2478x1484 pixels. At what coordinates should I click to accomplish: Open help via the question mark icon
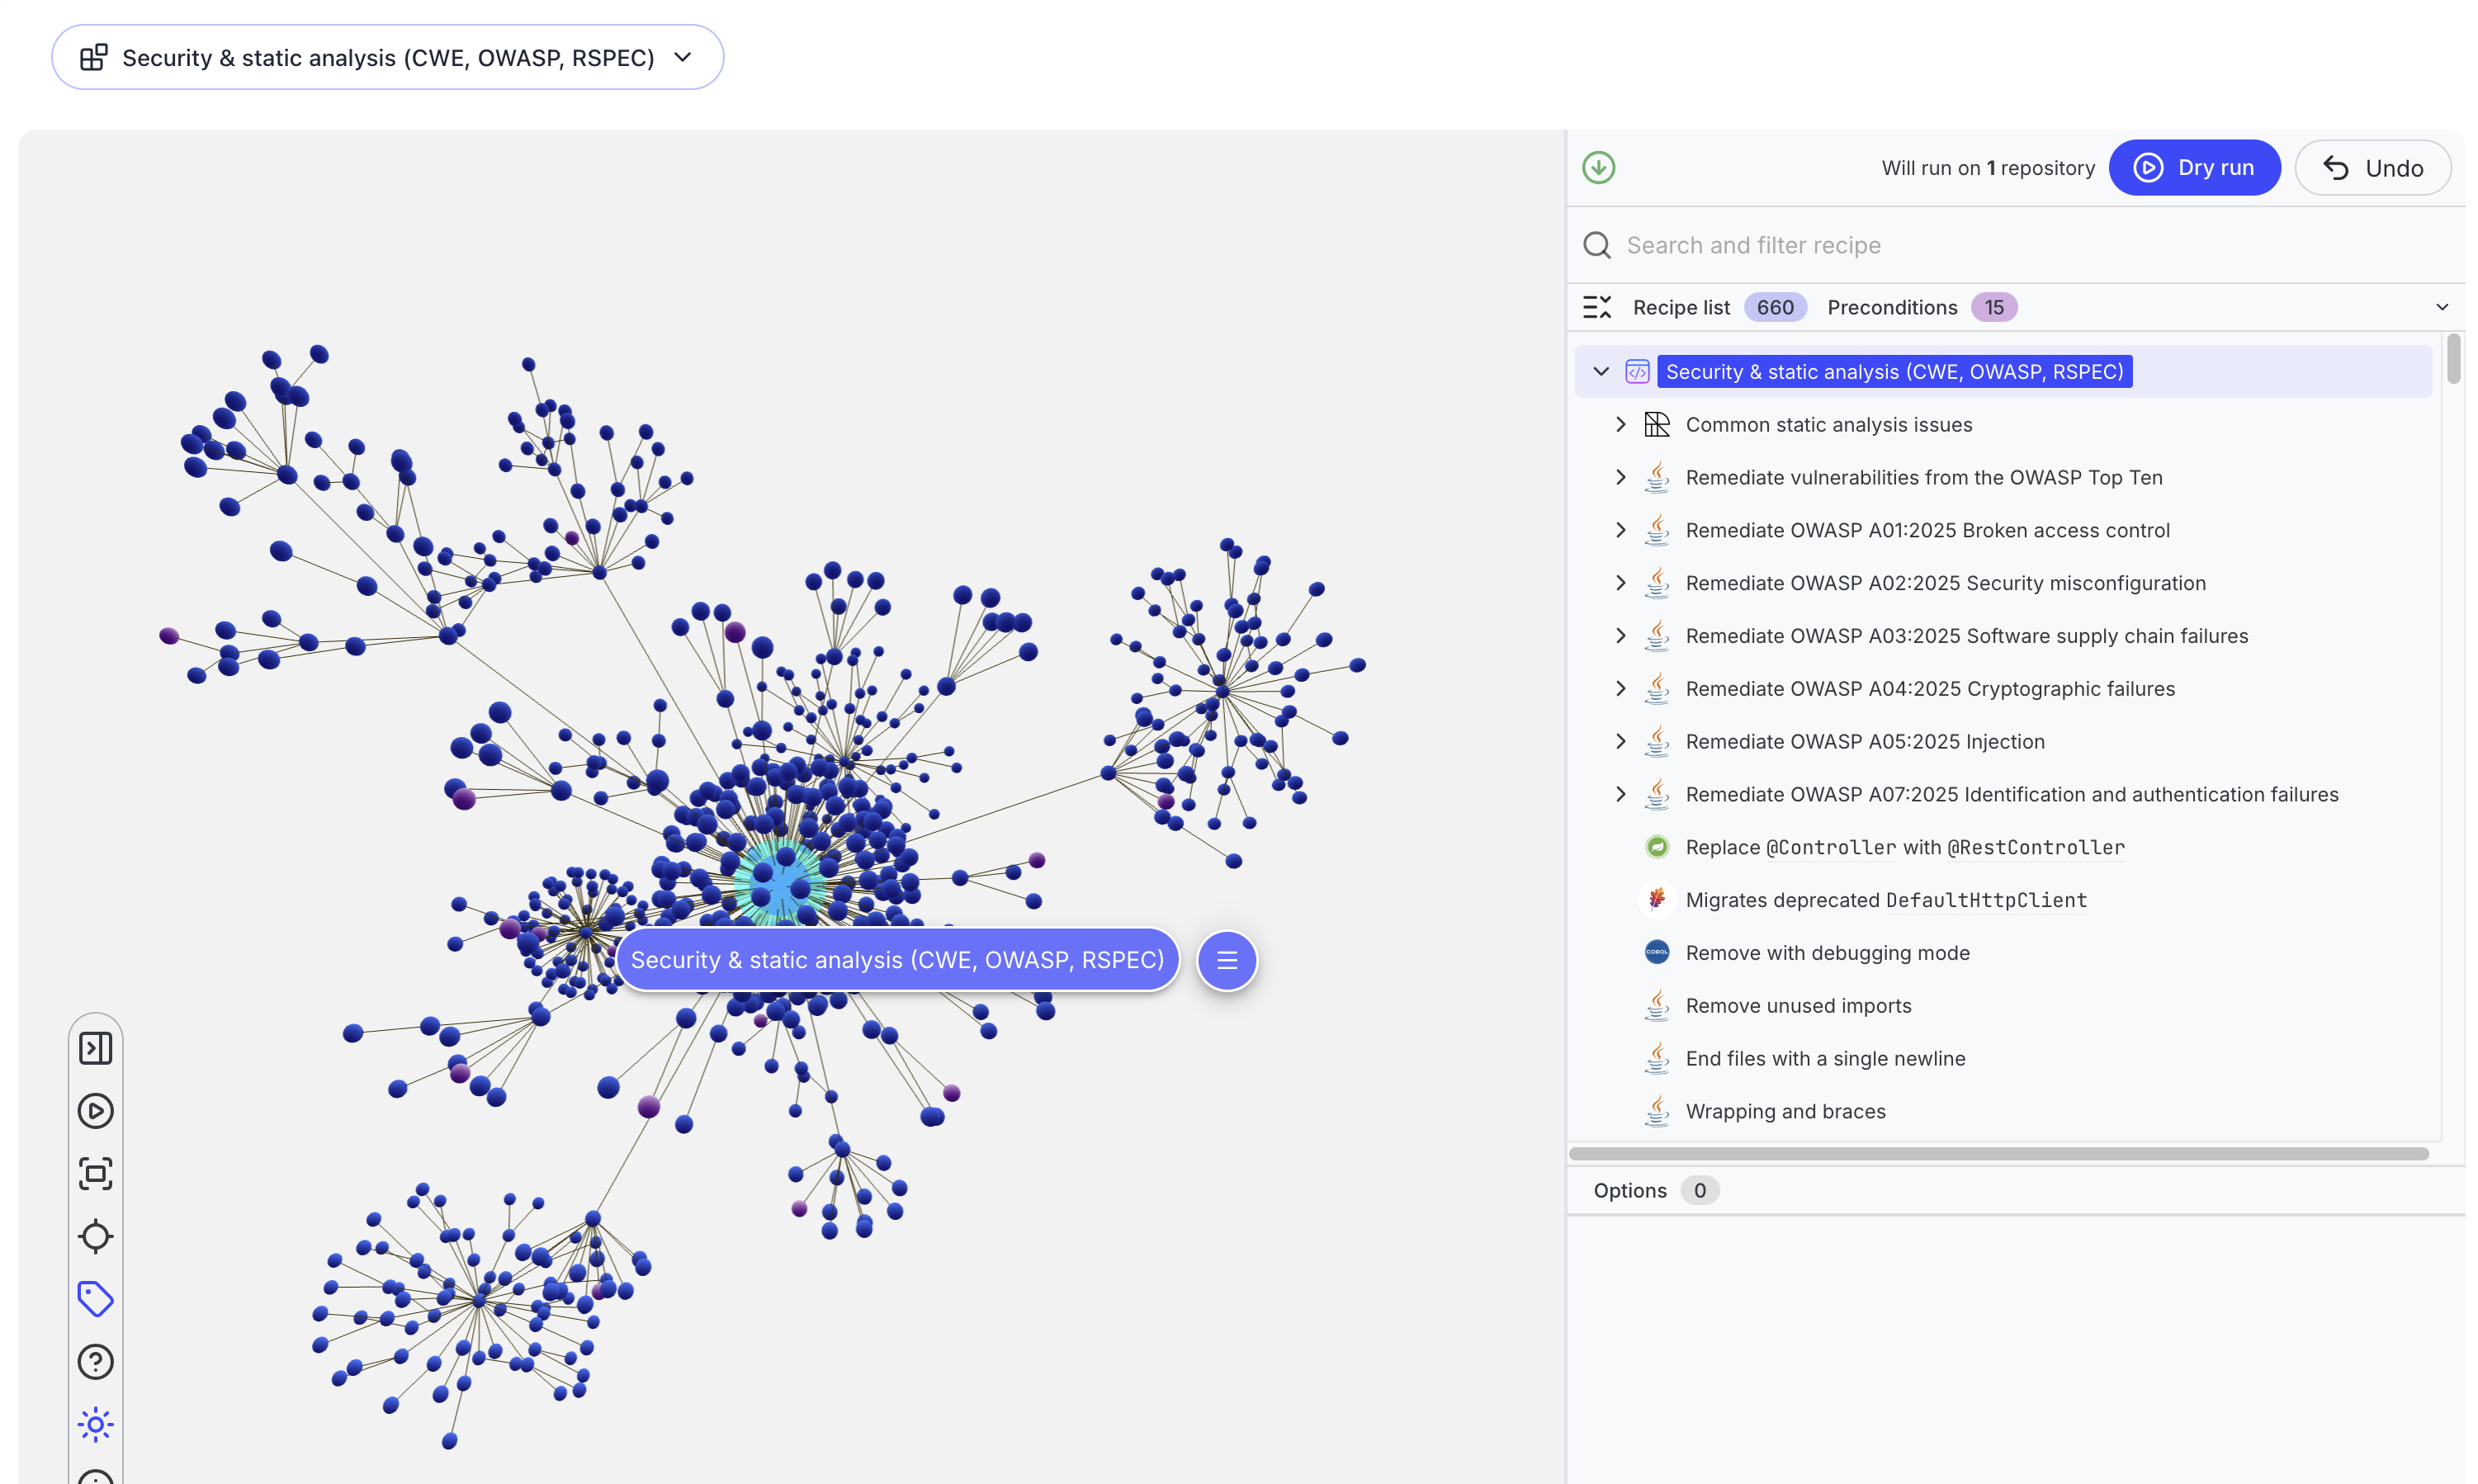(95, 1362)
